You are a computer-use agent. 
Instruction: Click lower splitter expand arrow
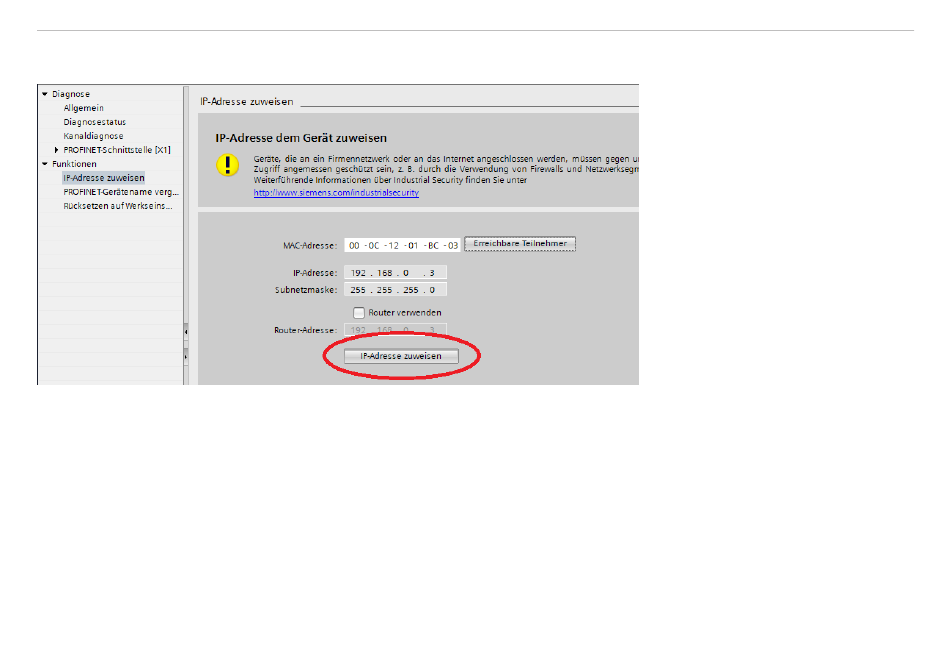186,357
